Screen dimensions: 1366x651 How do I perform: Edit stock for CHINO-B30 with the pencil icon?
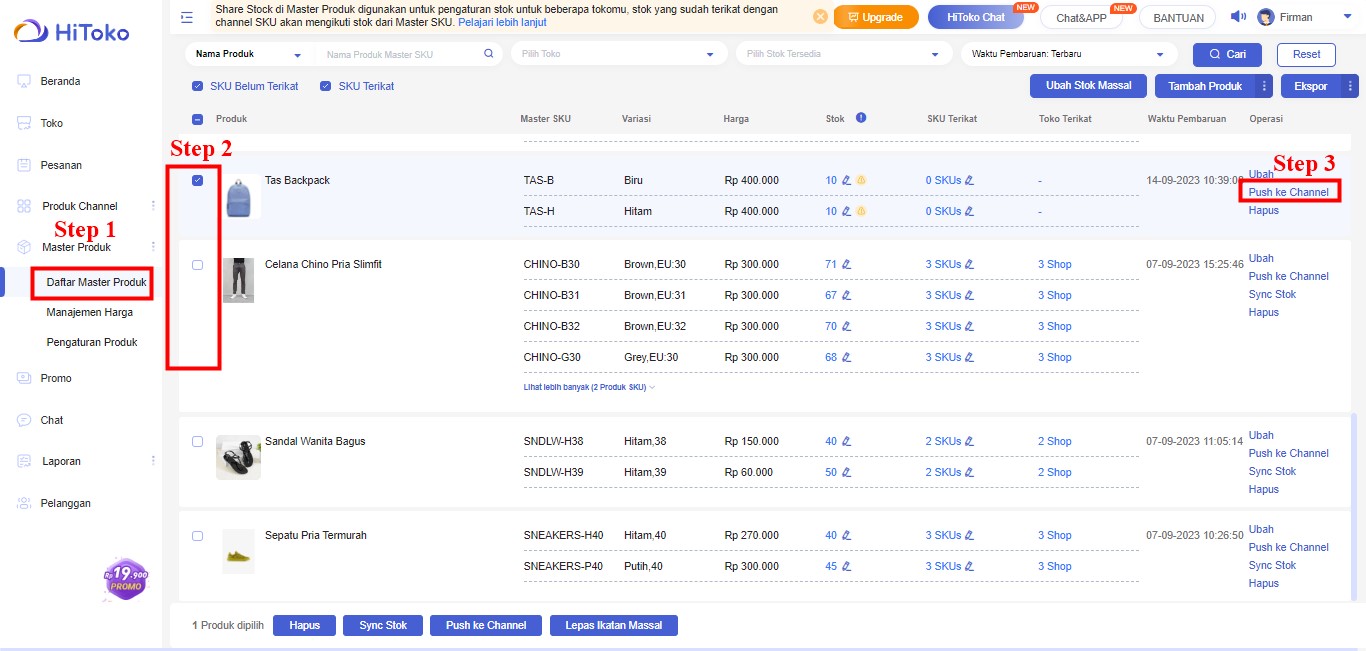coord(846,265)
